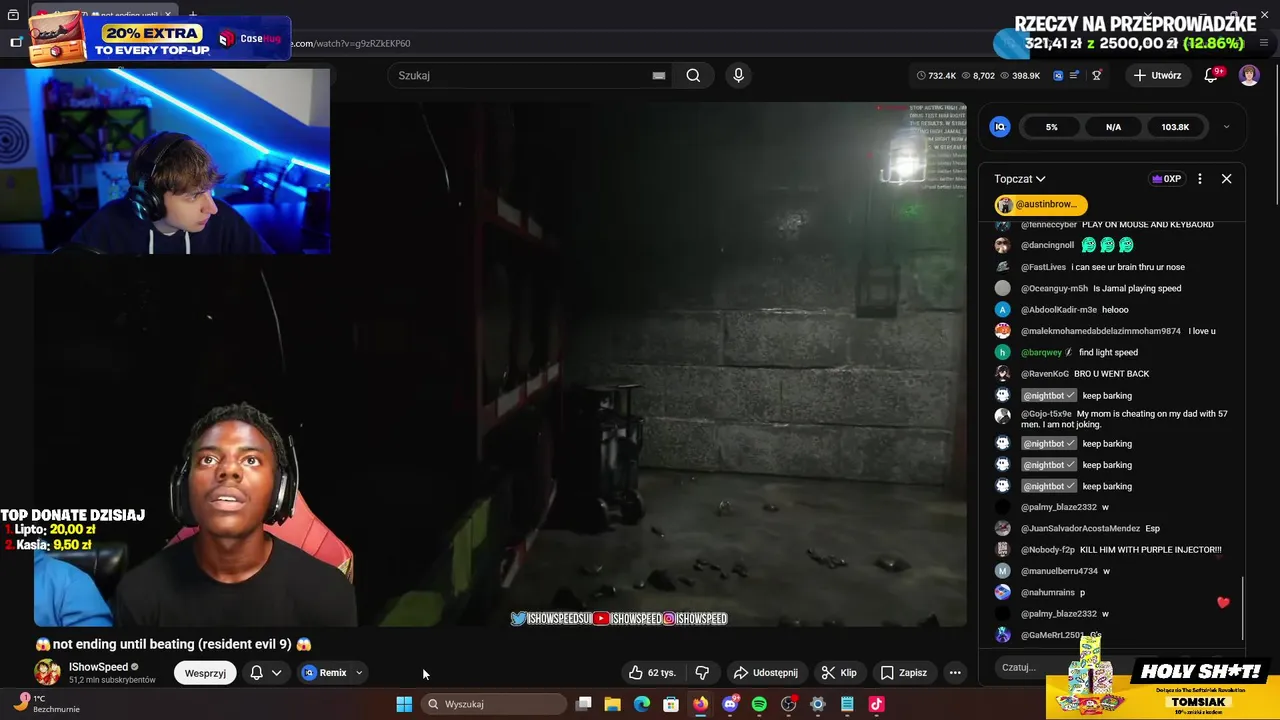Click the round blue IQ logo above chat

click(x=1000, y=127)
